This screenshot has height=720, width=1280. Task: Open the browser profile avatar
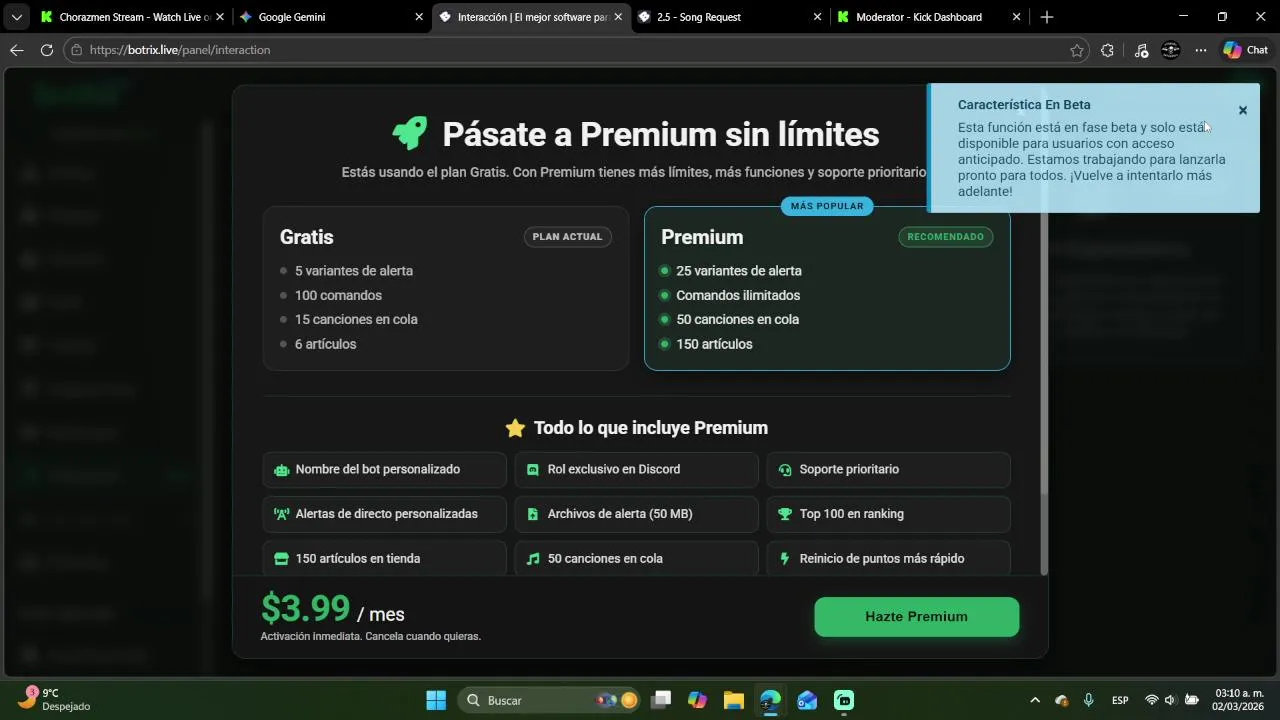[1170, 50]
